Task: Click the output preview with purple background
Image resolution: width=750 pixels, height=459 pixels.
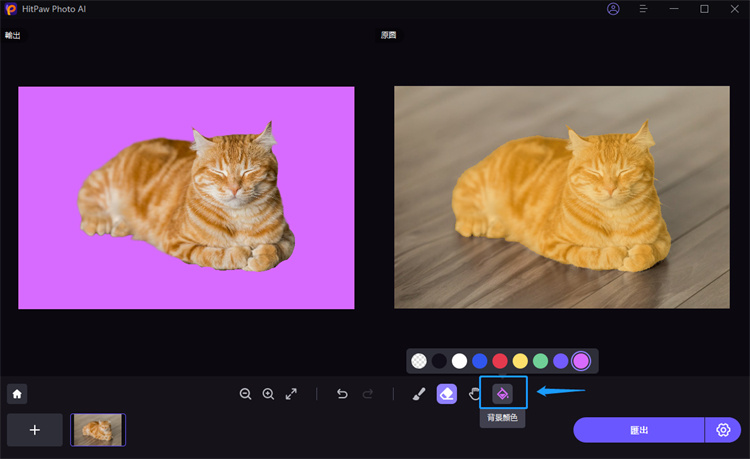Action: pos(186,197)
